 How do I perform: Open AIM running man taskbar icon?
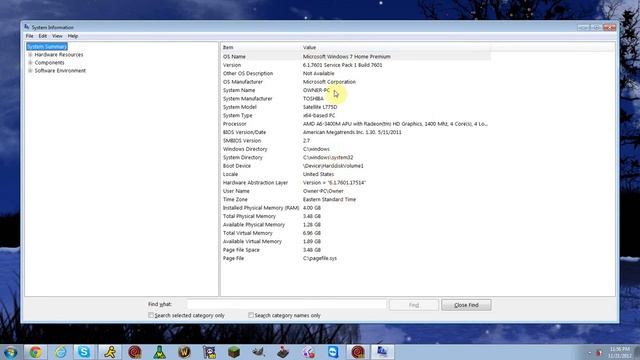coord(109,352)
